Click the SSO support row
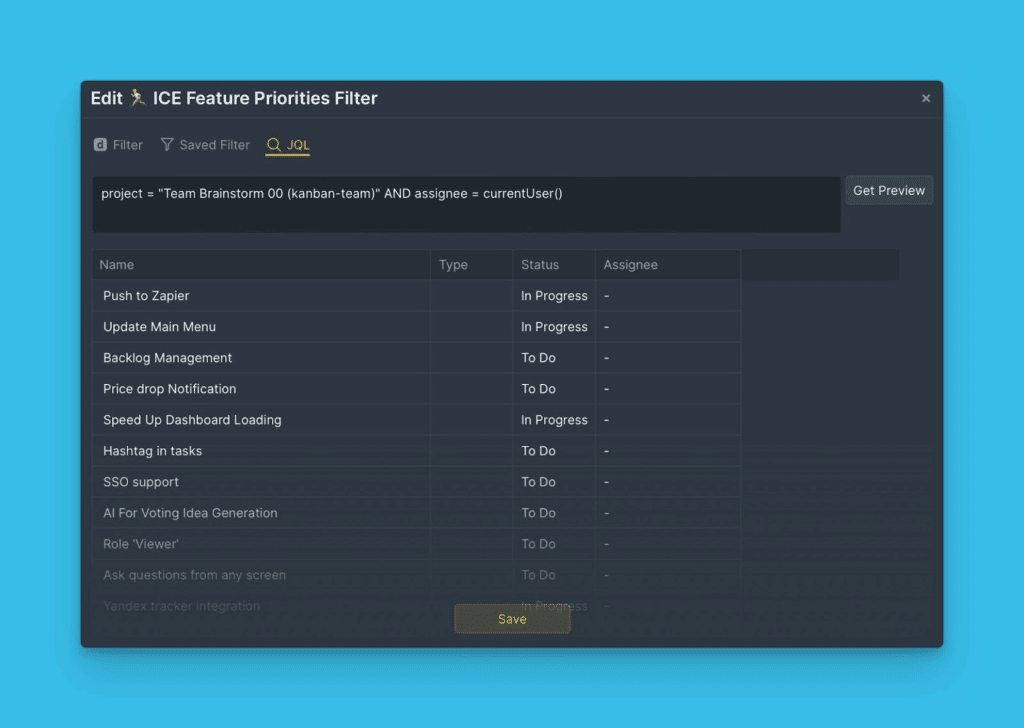The height and width of the screenshot is (728, 1024). [x=141, y=482]
